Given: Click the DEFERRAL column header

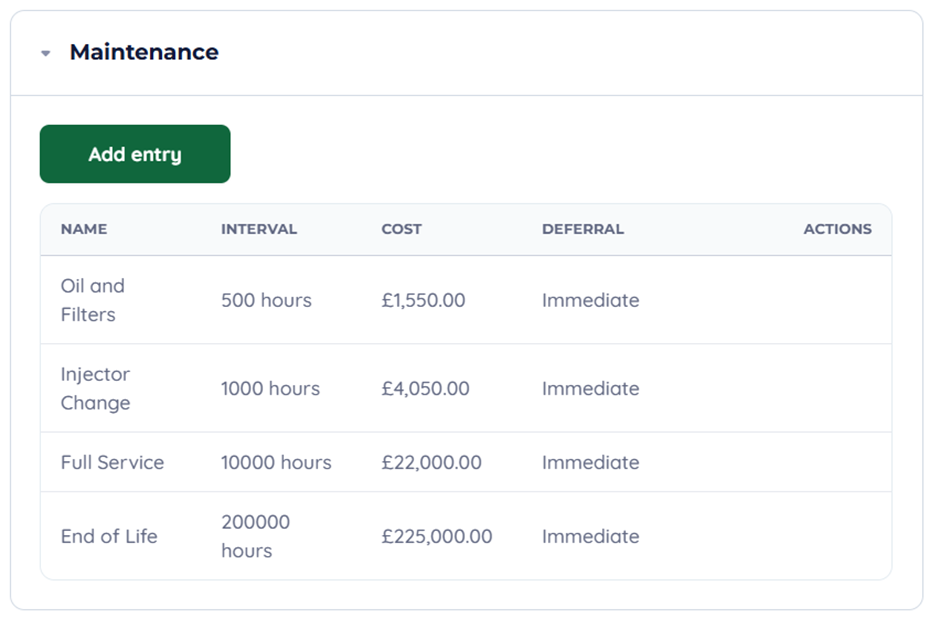Looking at the screenshot, I should coord(583,229).
